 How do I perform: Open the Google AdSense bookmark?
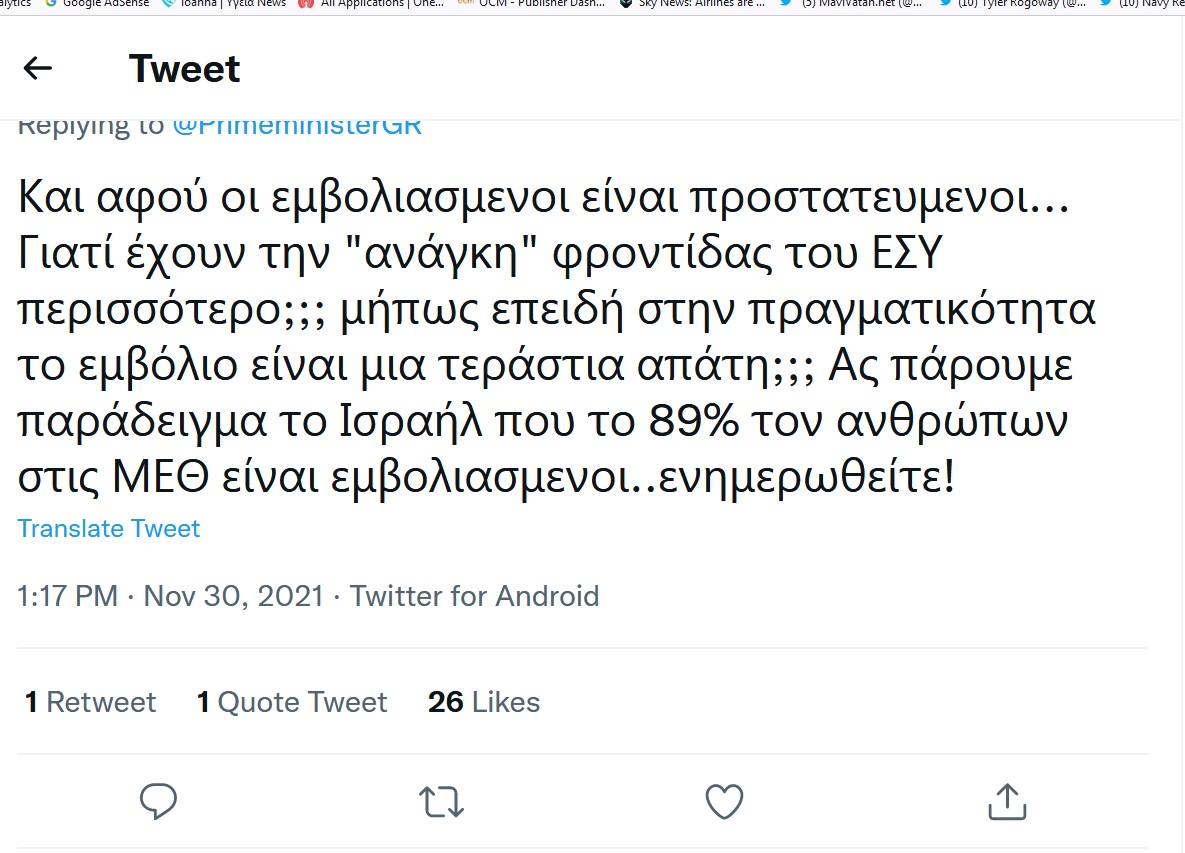(x=97, y=3)
